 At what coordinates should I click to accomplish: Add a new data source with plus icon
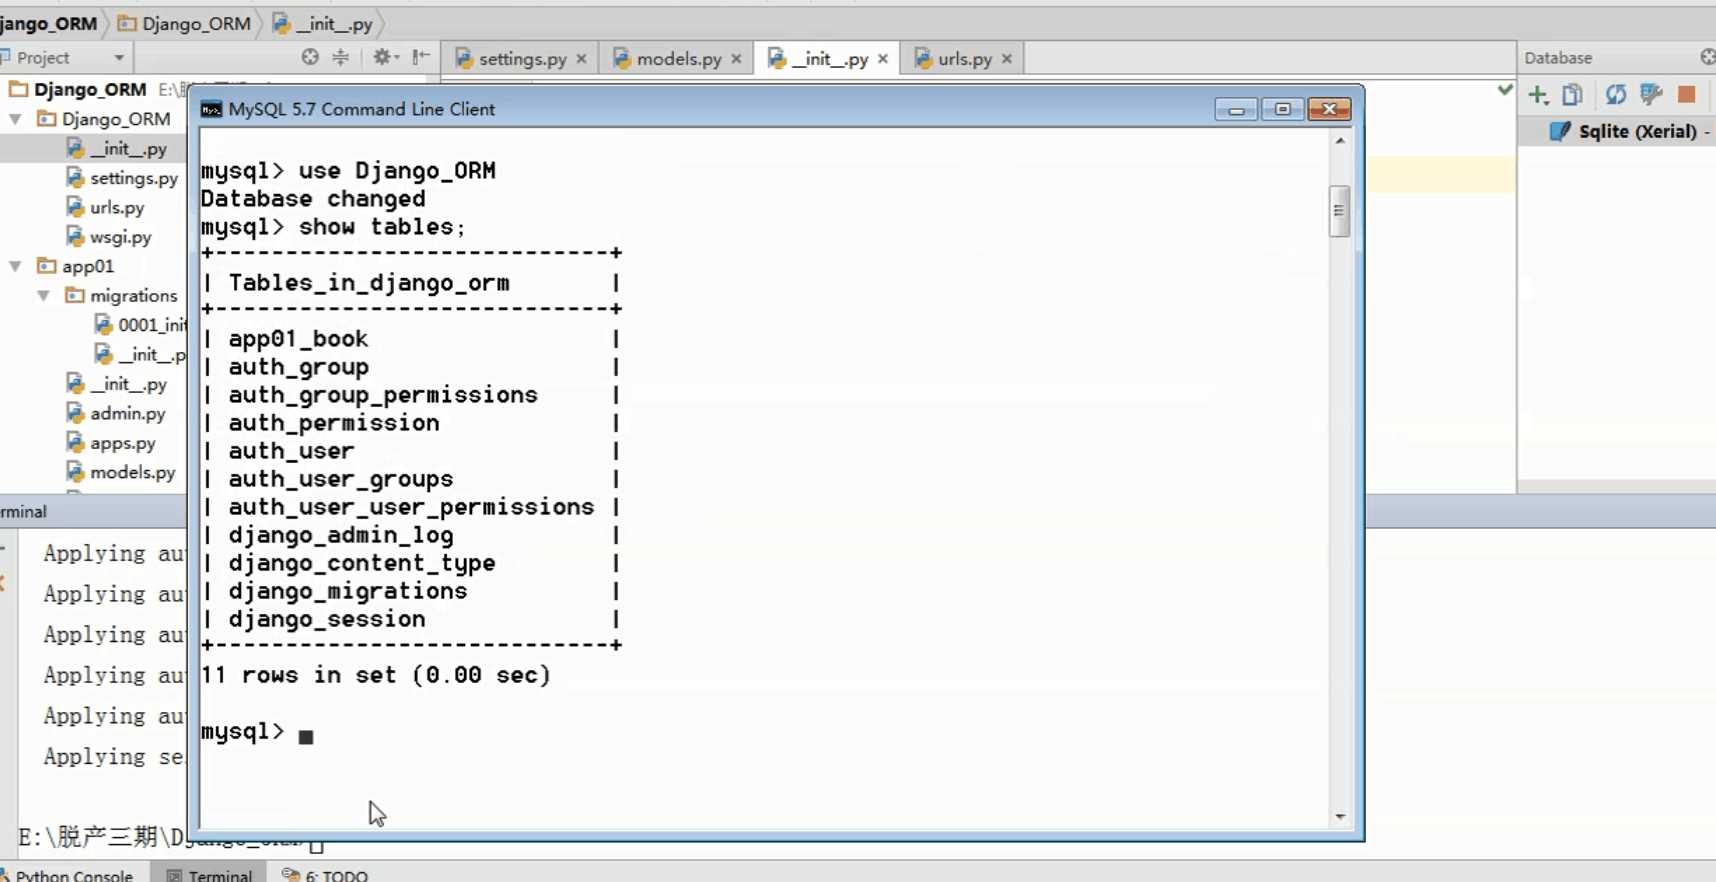coord(1538,95)
